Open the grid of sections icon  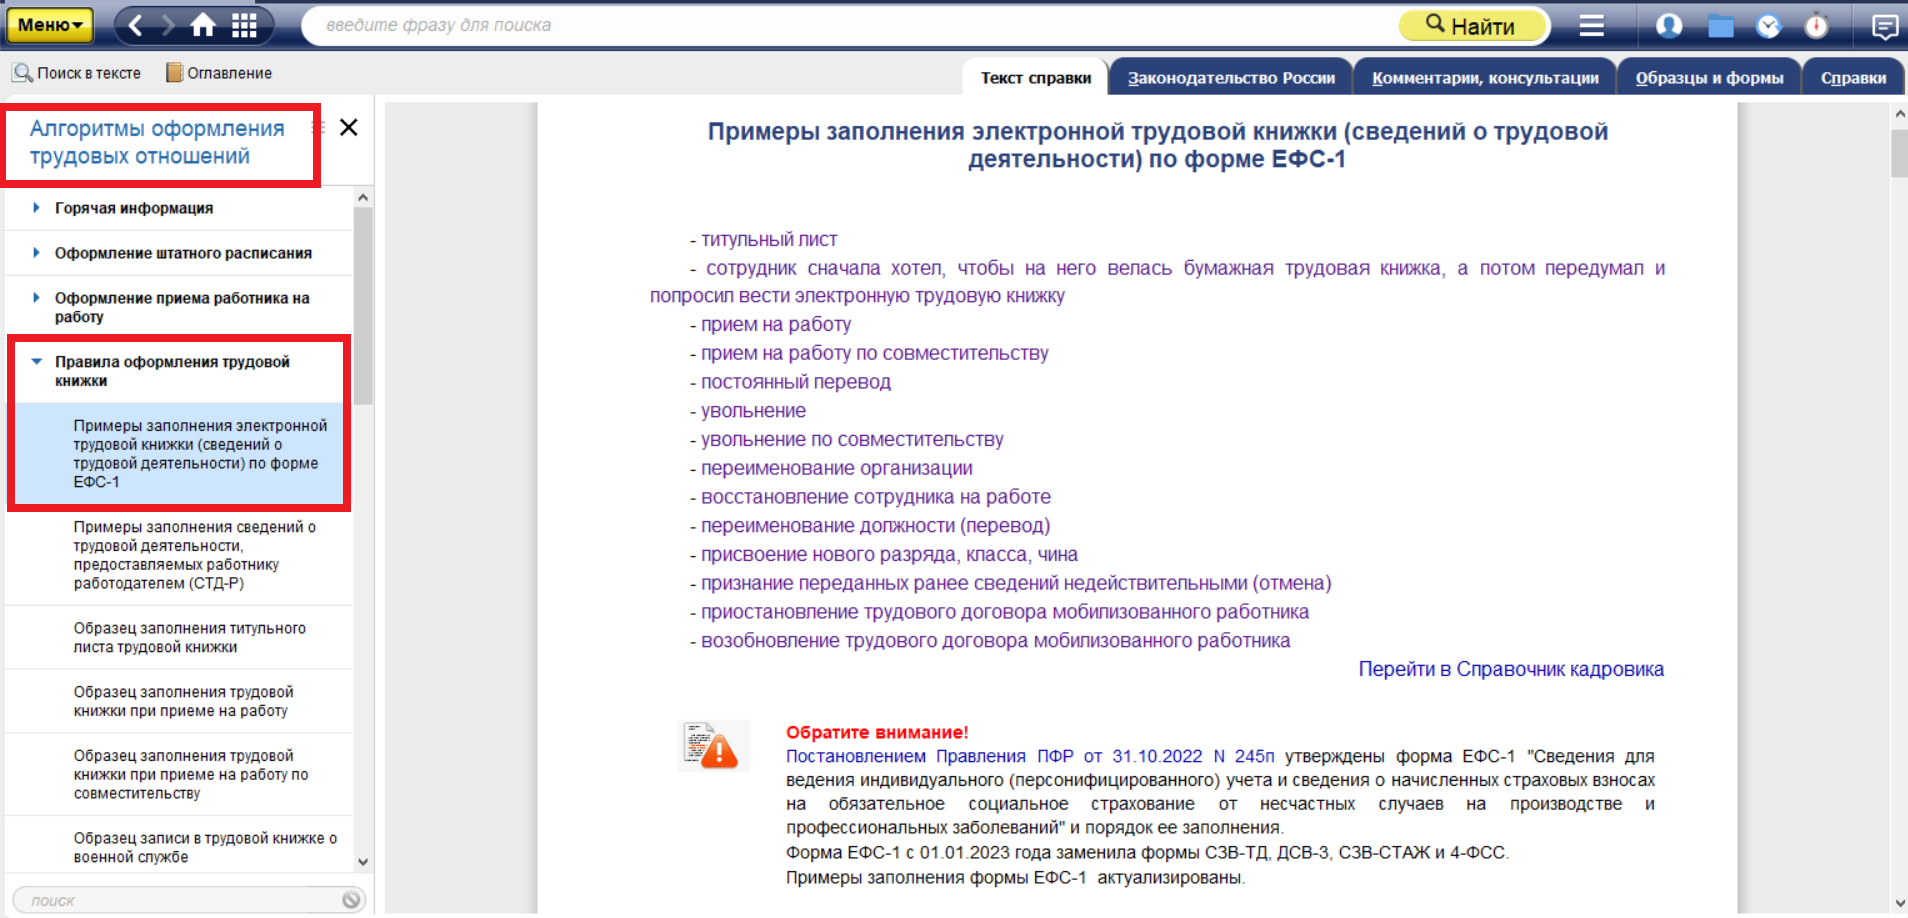click(245, 25)
